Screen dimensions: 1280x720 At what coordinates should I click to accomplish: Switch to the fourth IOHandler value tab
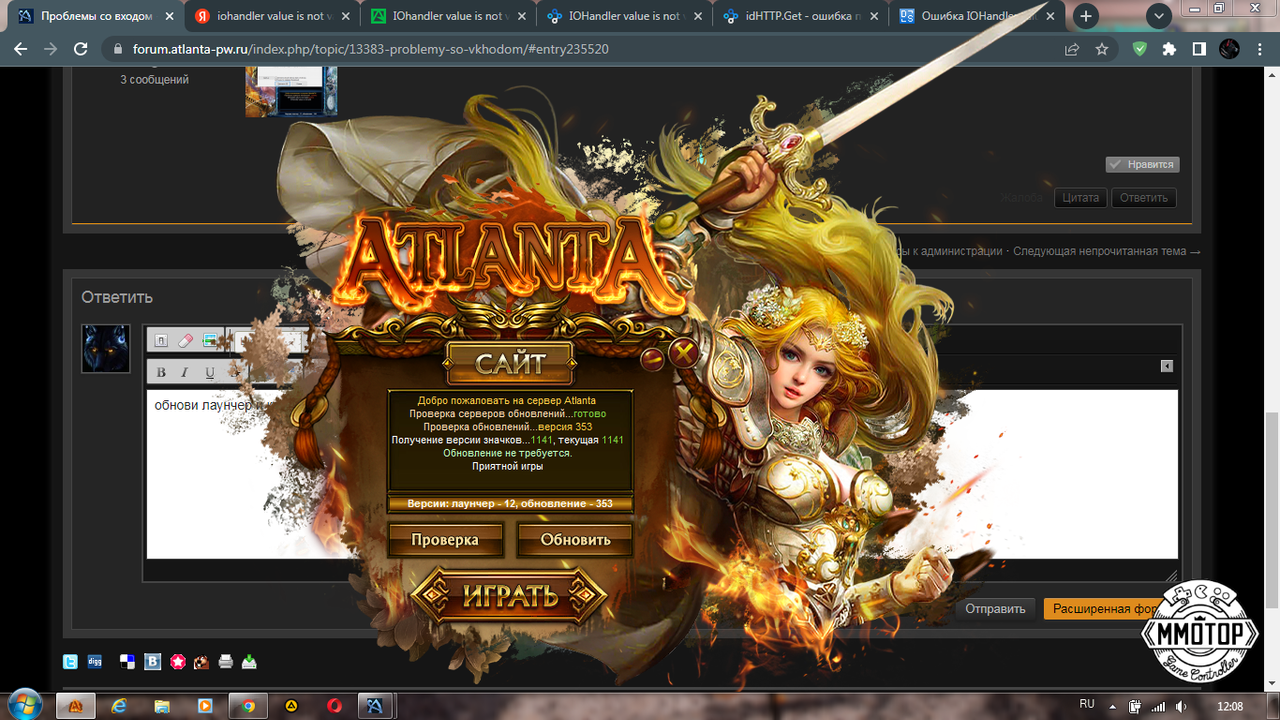(x=622, y=16)
